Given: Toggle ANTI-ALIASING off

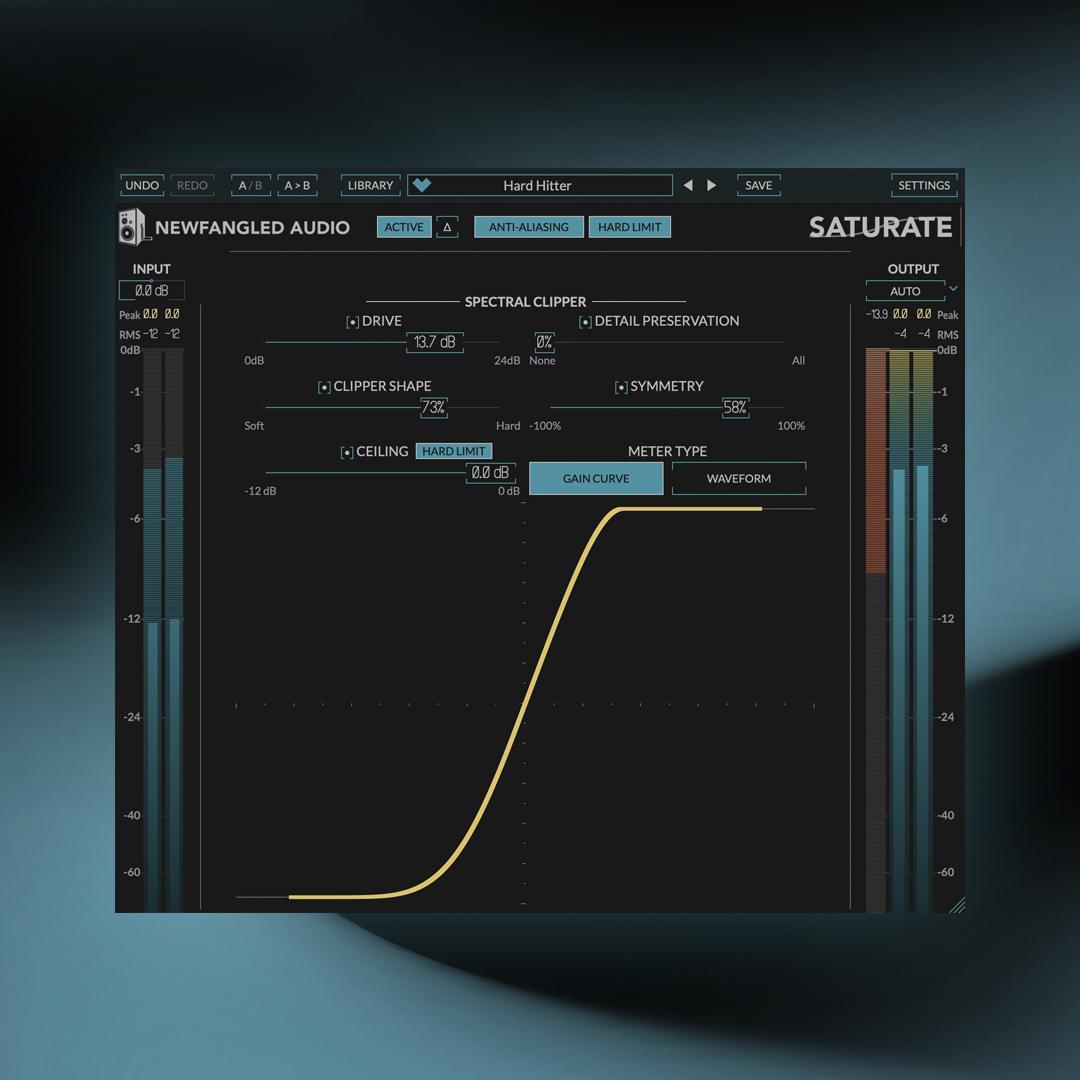Looking at the screenshot, I should coord(529,227).
